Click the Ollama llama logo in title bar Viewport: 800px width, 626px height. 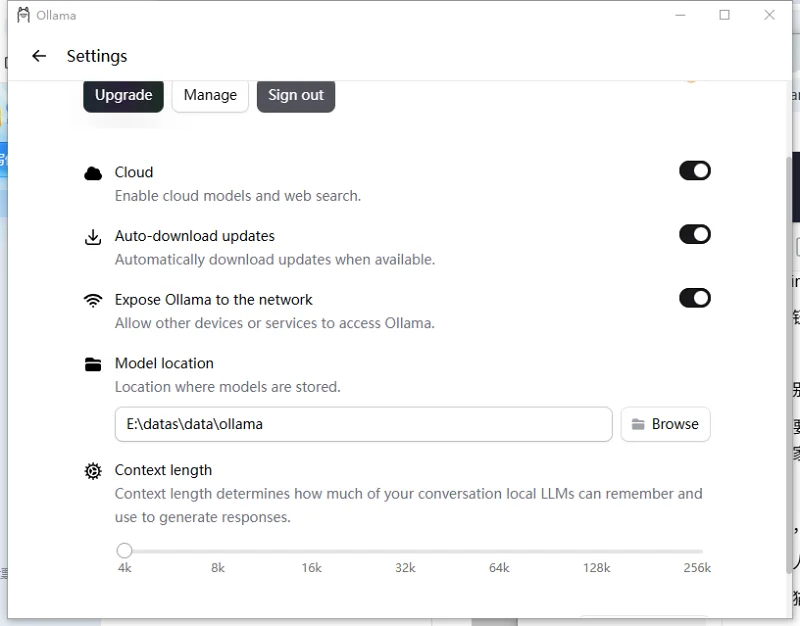pos(23,15)
